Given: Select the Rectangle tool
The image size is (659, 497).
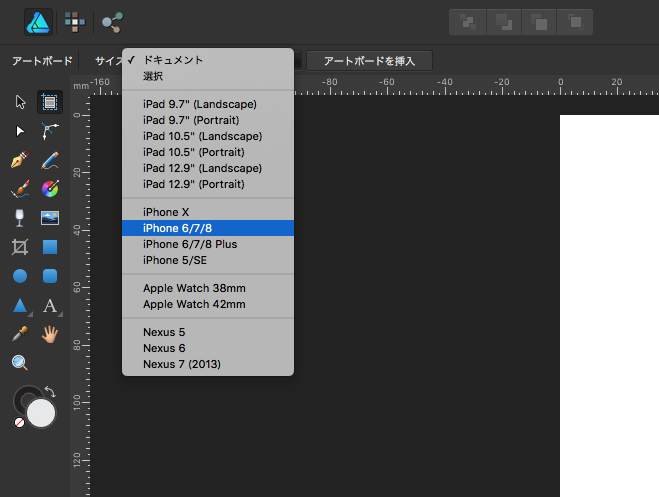Looking at the screenshot, I should (x=50, y=247).
